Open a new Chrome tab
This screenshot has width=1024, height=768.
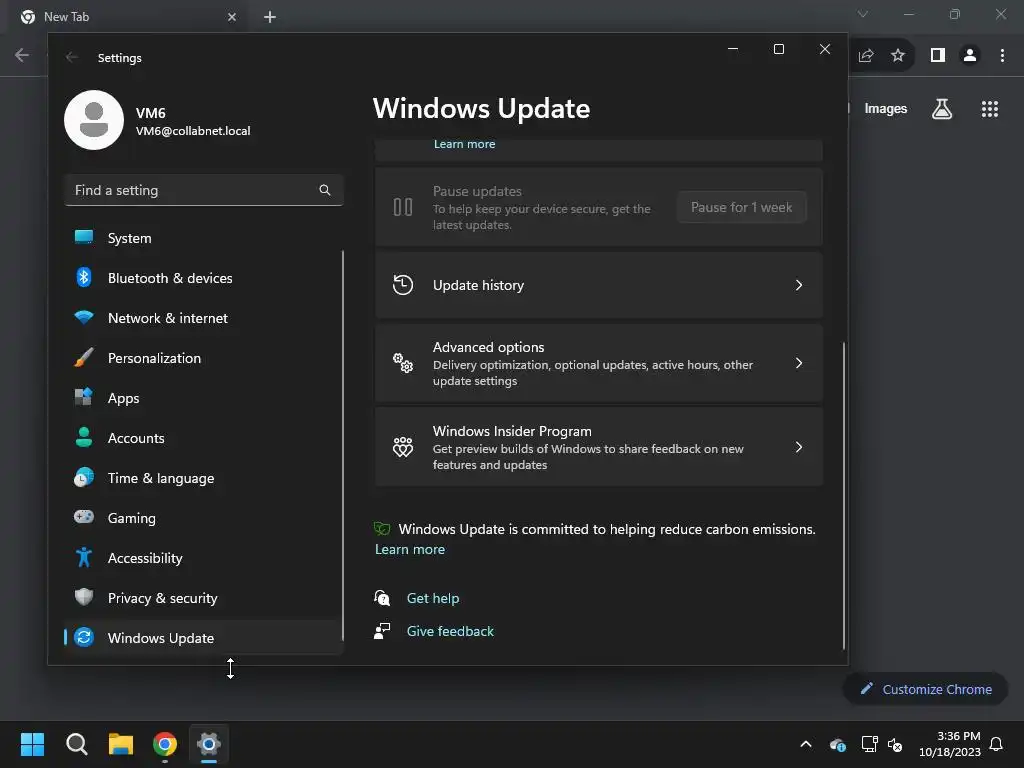click(270, 17)
